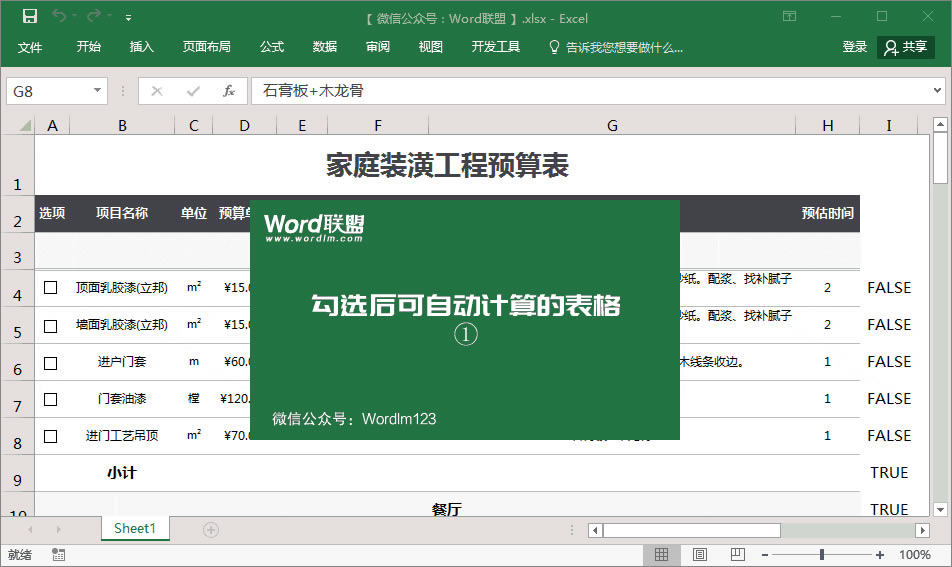Switch to Page Break Preview icon

pos(738,554)
